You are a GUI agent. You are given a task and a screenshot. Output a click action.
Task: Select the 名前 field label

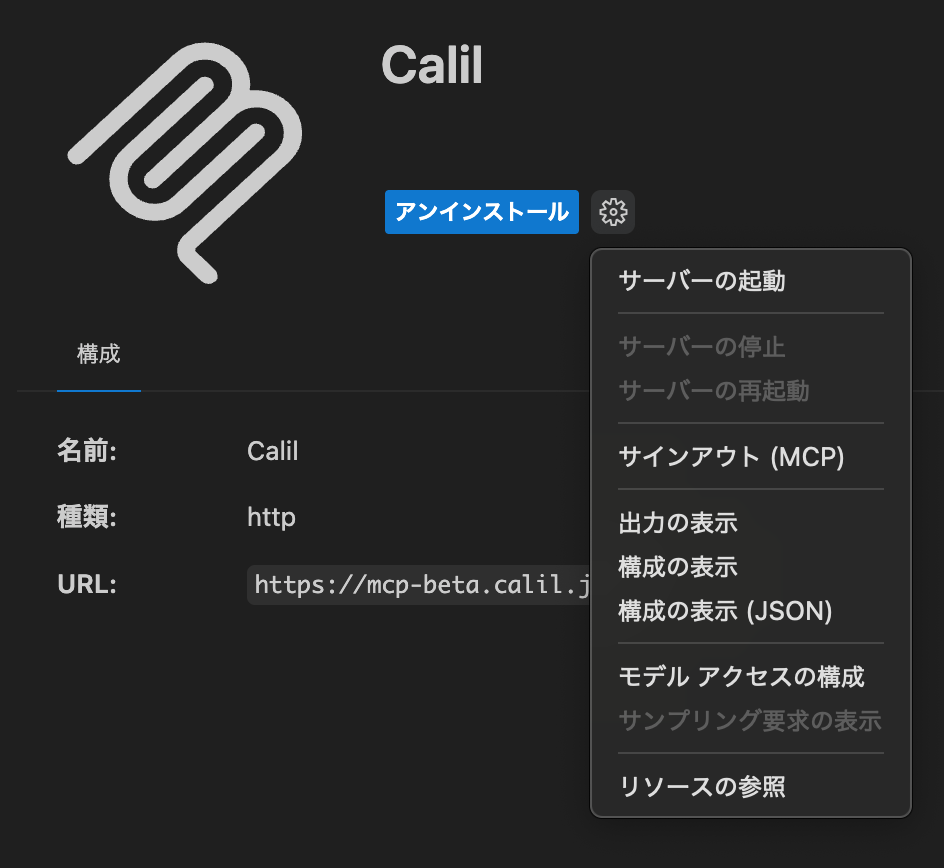coord(88,451)
